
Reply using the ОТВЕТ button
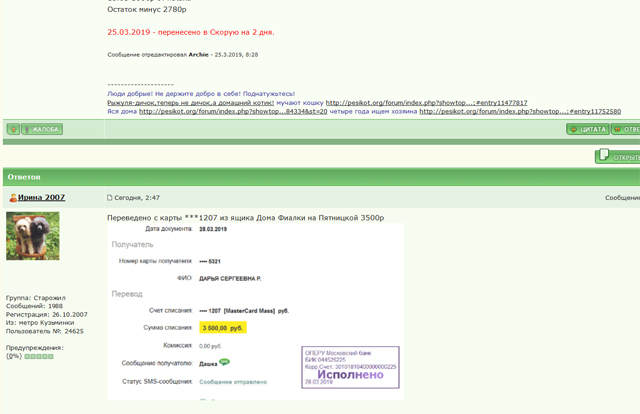tap(626, 129)
